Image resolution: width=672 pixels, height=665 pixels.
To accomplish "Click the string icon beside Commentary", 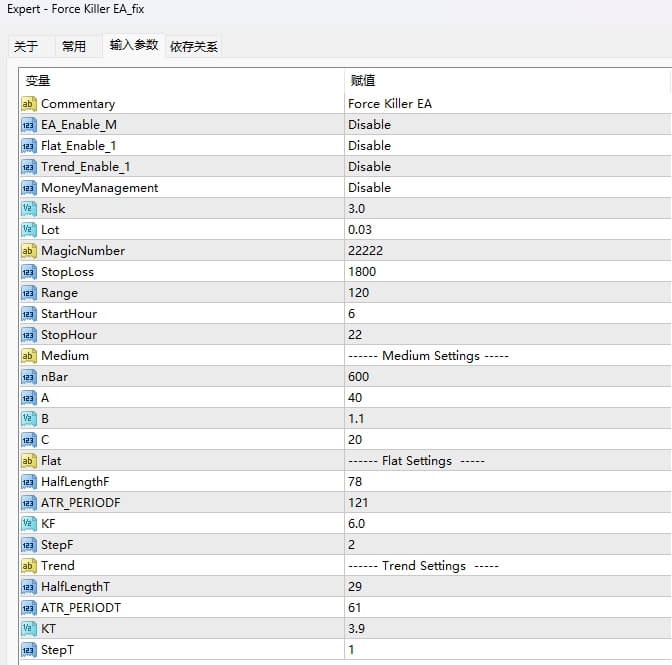I will pyautogui.click(x=28, y=104).
